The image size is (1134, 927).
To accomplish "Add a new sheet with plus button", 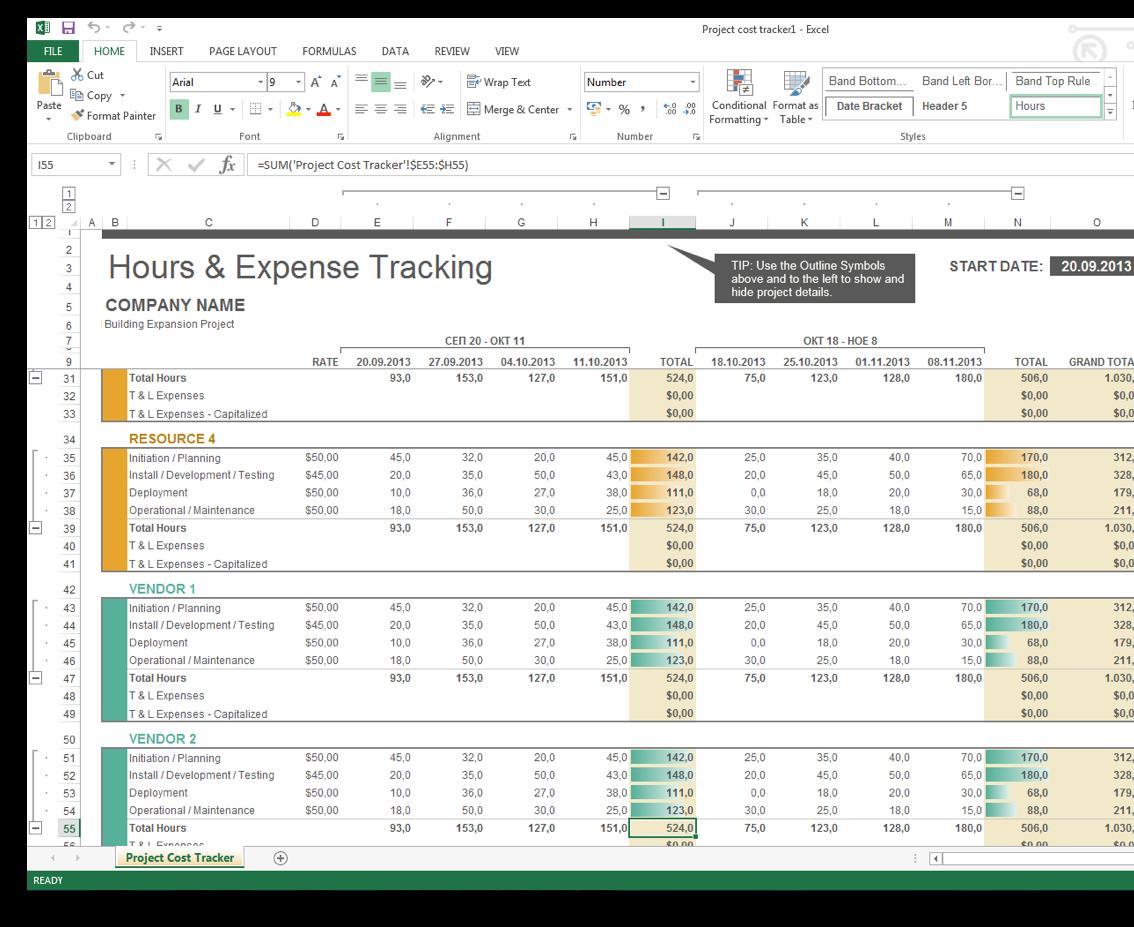I will (281, 858).
